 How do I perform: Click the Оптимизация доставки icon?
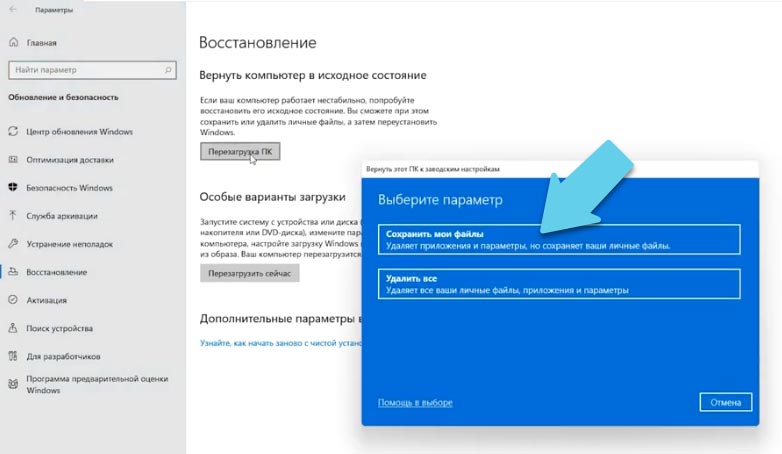pyautogui.click(x=13, y=160)
